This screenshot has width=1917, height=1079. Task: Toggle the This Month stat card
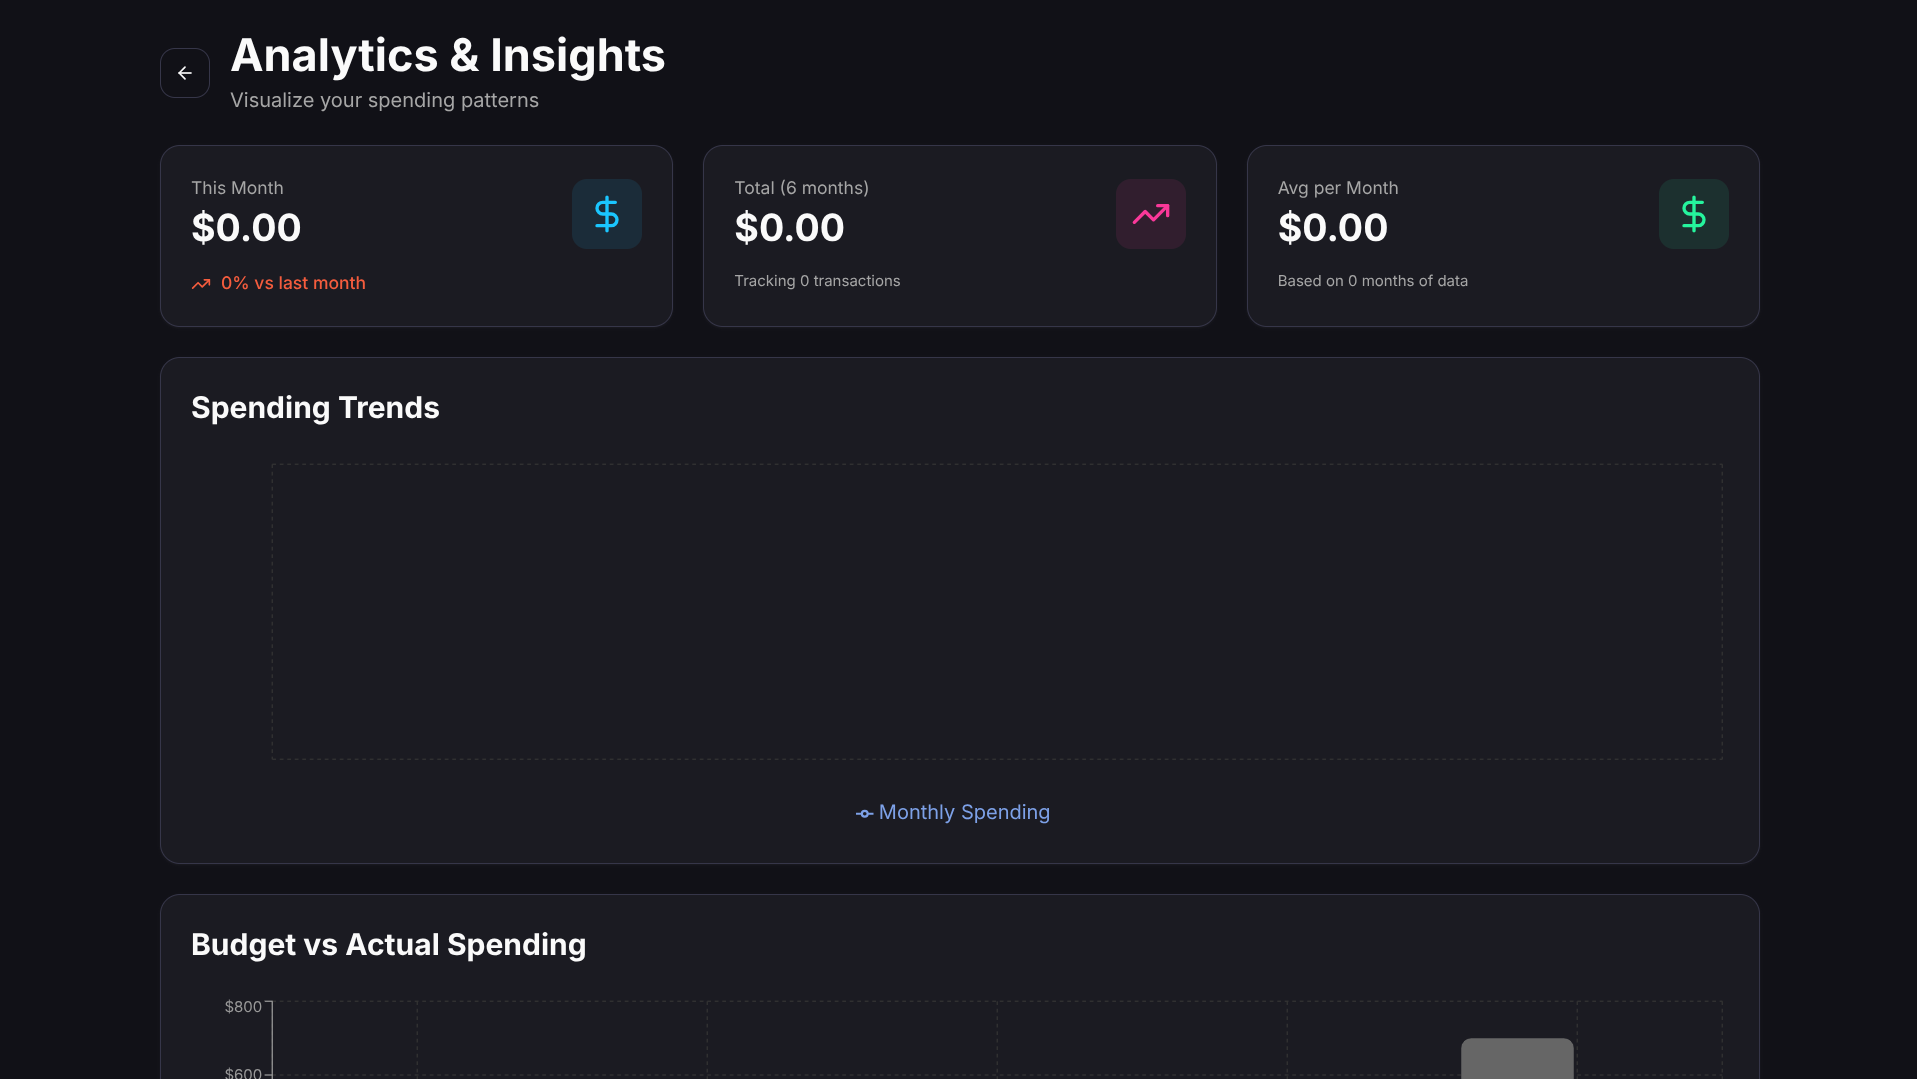[416, 235]
